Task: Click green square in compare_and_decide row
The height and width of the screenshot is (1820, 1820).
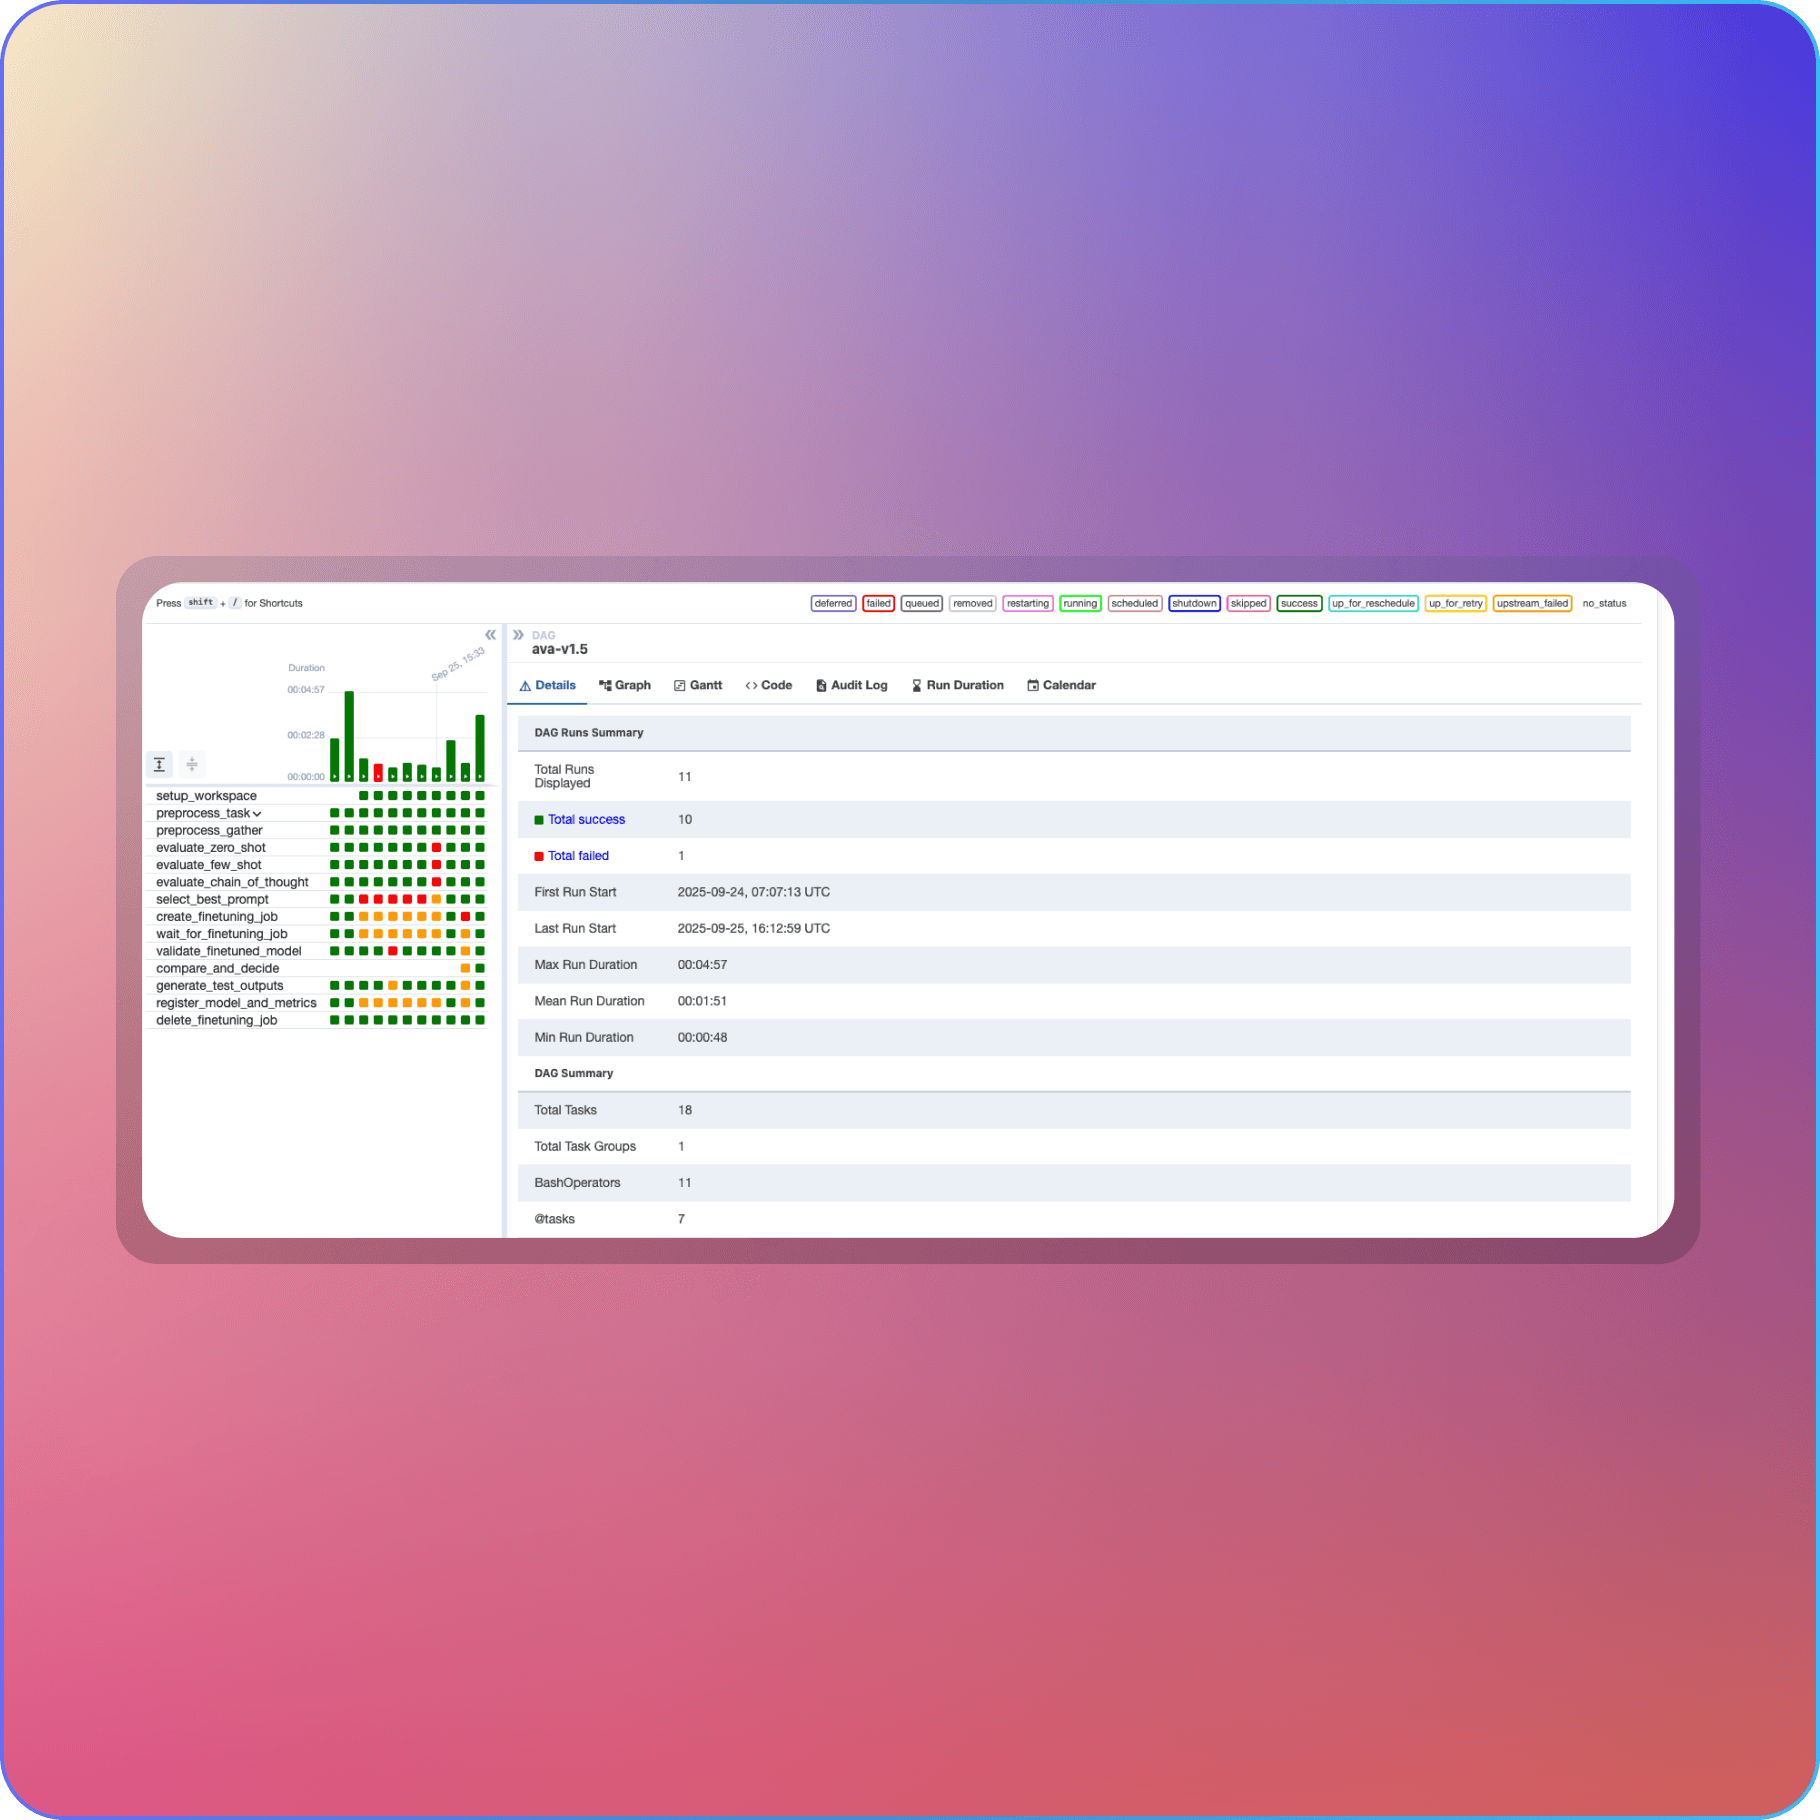Action: tap(480, 968)
